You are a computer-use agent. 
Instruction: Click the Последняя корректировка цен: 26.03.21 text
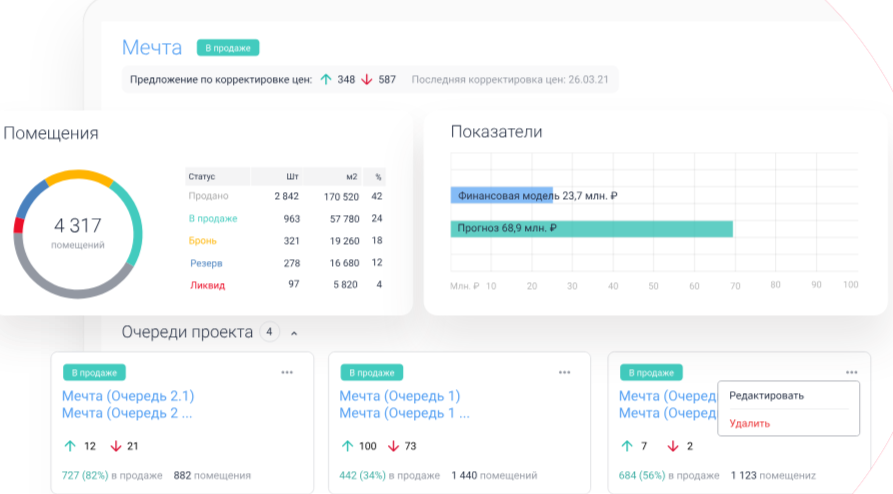click(x=510, y=80)
